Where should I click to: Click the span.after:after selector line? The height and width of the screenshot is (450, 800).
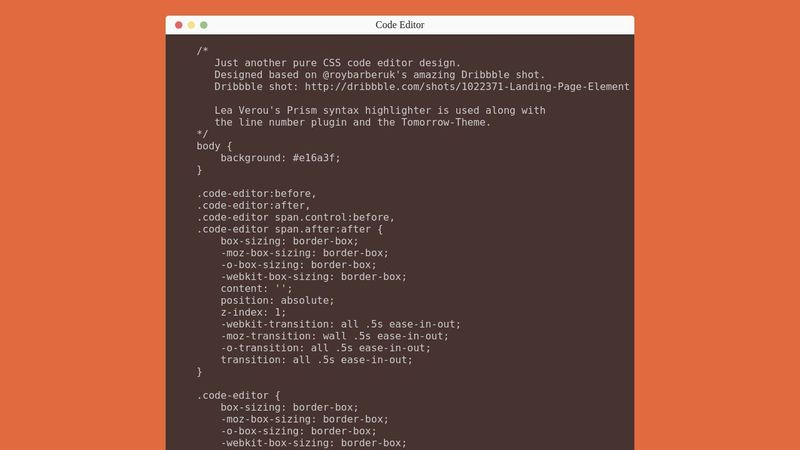[x=289, y=229]
